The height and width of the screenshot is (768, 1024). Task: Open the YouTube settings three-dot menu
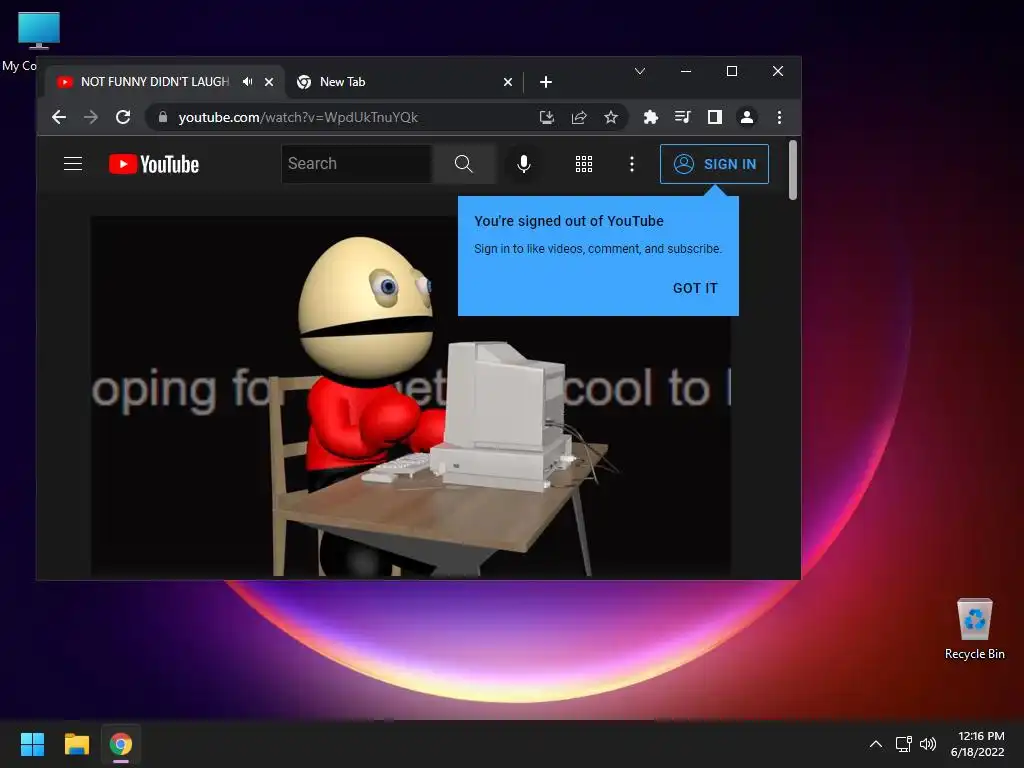[632, 164]
